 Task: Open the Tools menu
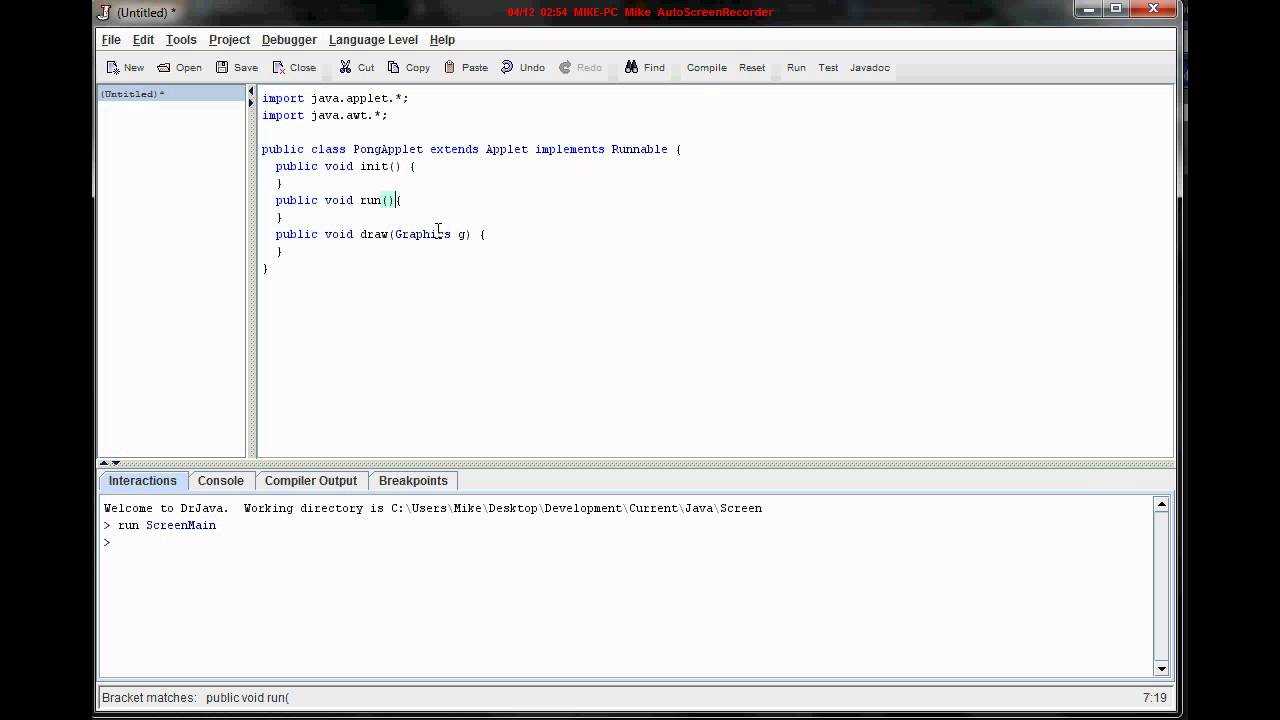tap(181, 40)
